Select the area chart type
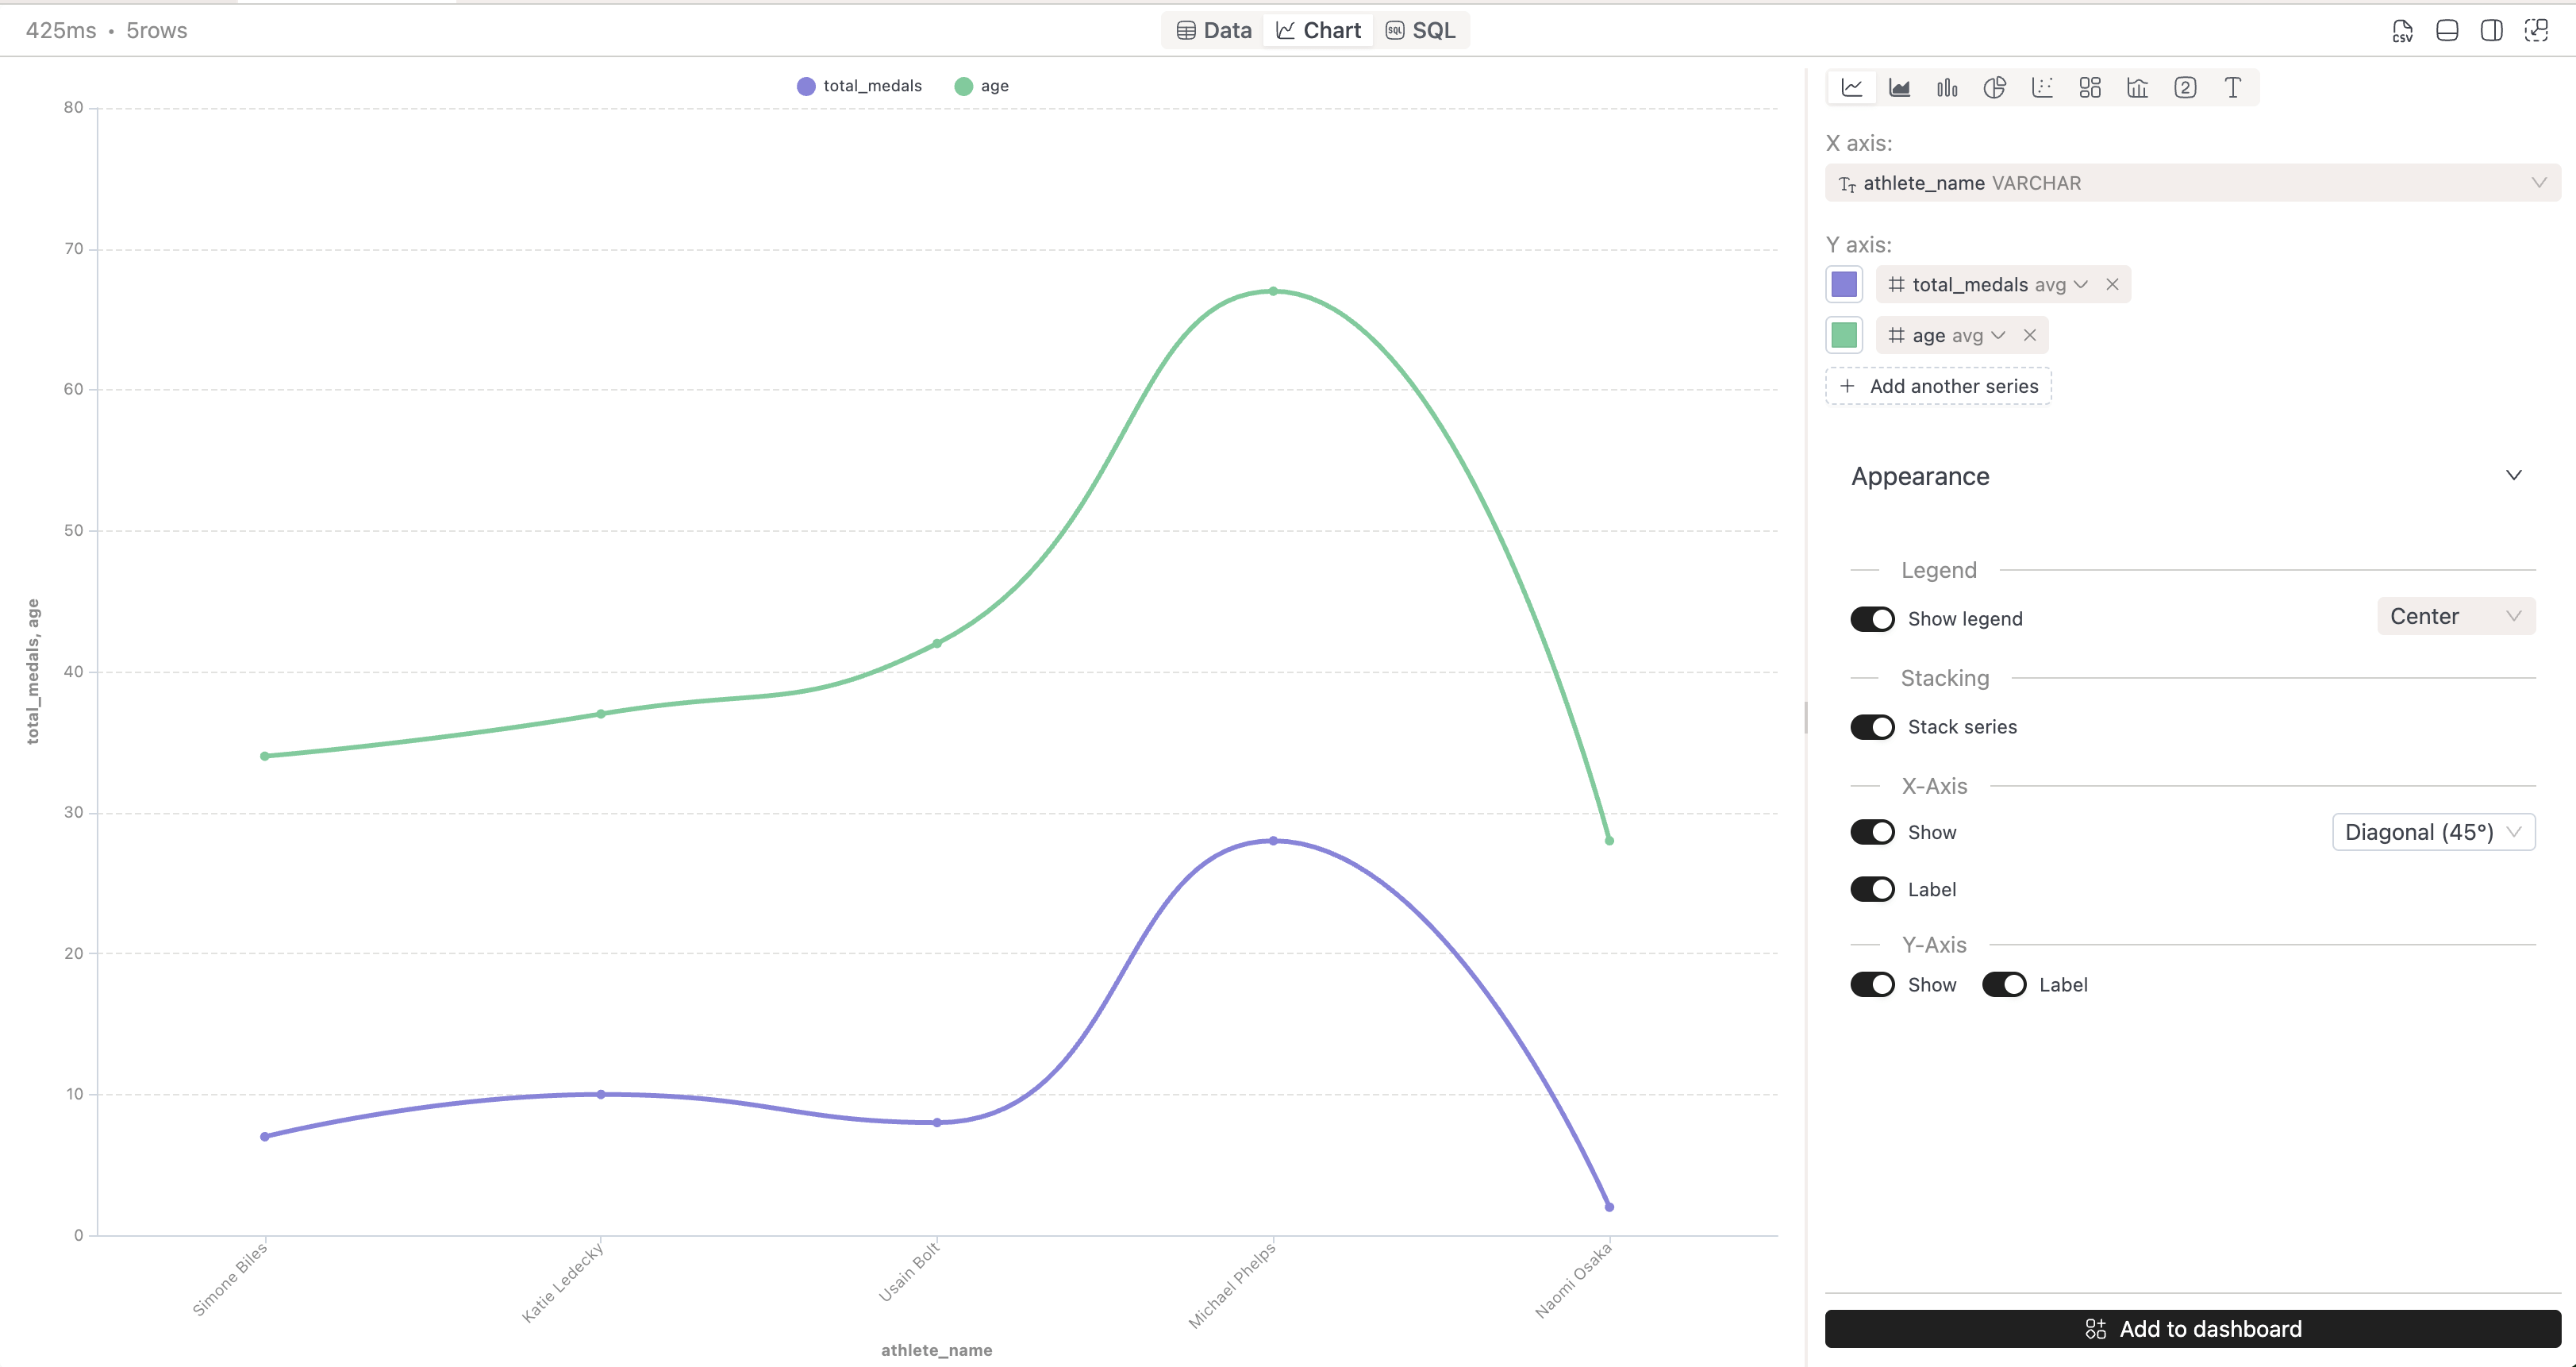 click(x=1900, y=87)
